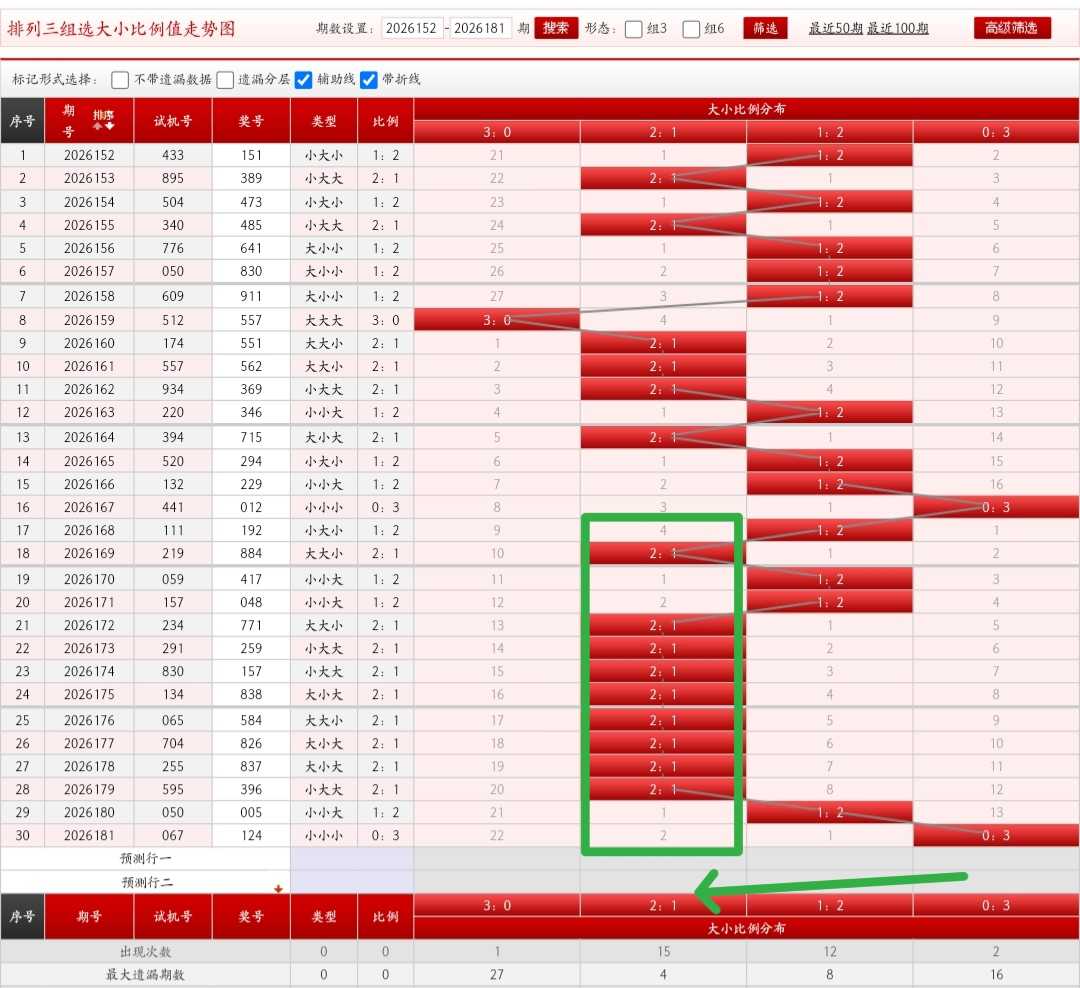Open 高级筛选 advanced filter
This screenshot has height=988, width=1080.
[x=1012, y=28]
